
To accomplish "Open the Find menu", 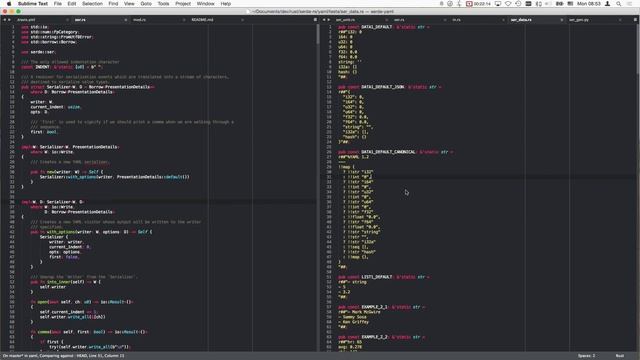I will point(113,4).
